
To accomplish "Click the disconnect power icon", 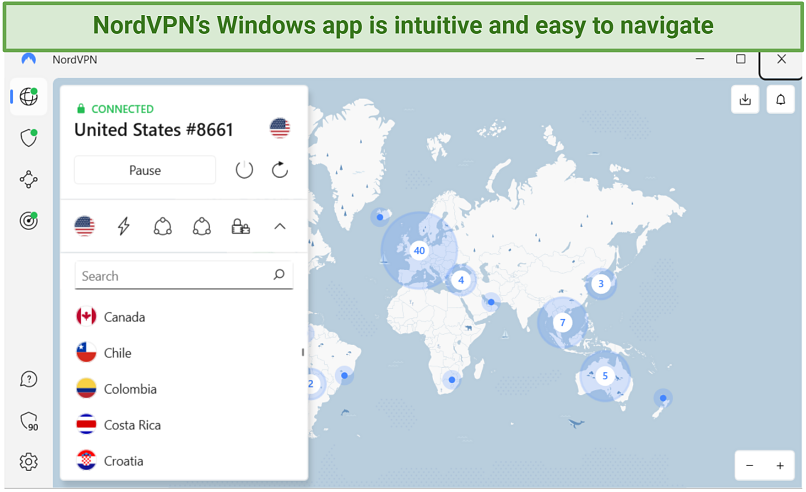I will (x=244, y=170).
